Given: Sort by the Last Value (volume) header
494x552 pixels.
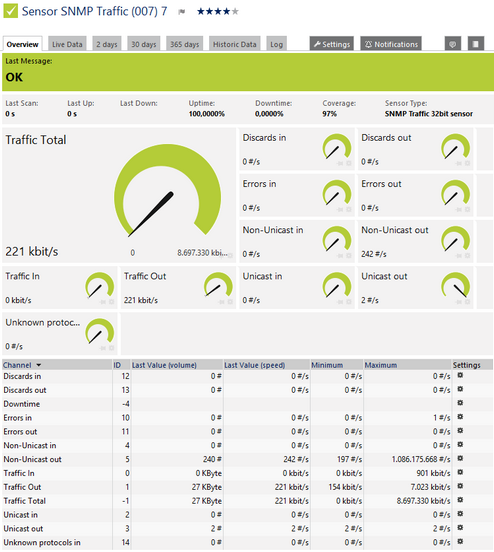Looking at the screenshot, I should (x=164, y=365).
